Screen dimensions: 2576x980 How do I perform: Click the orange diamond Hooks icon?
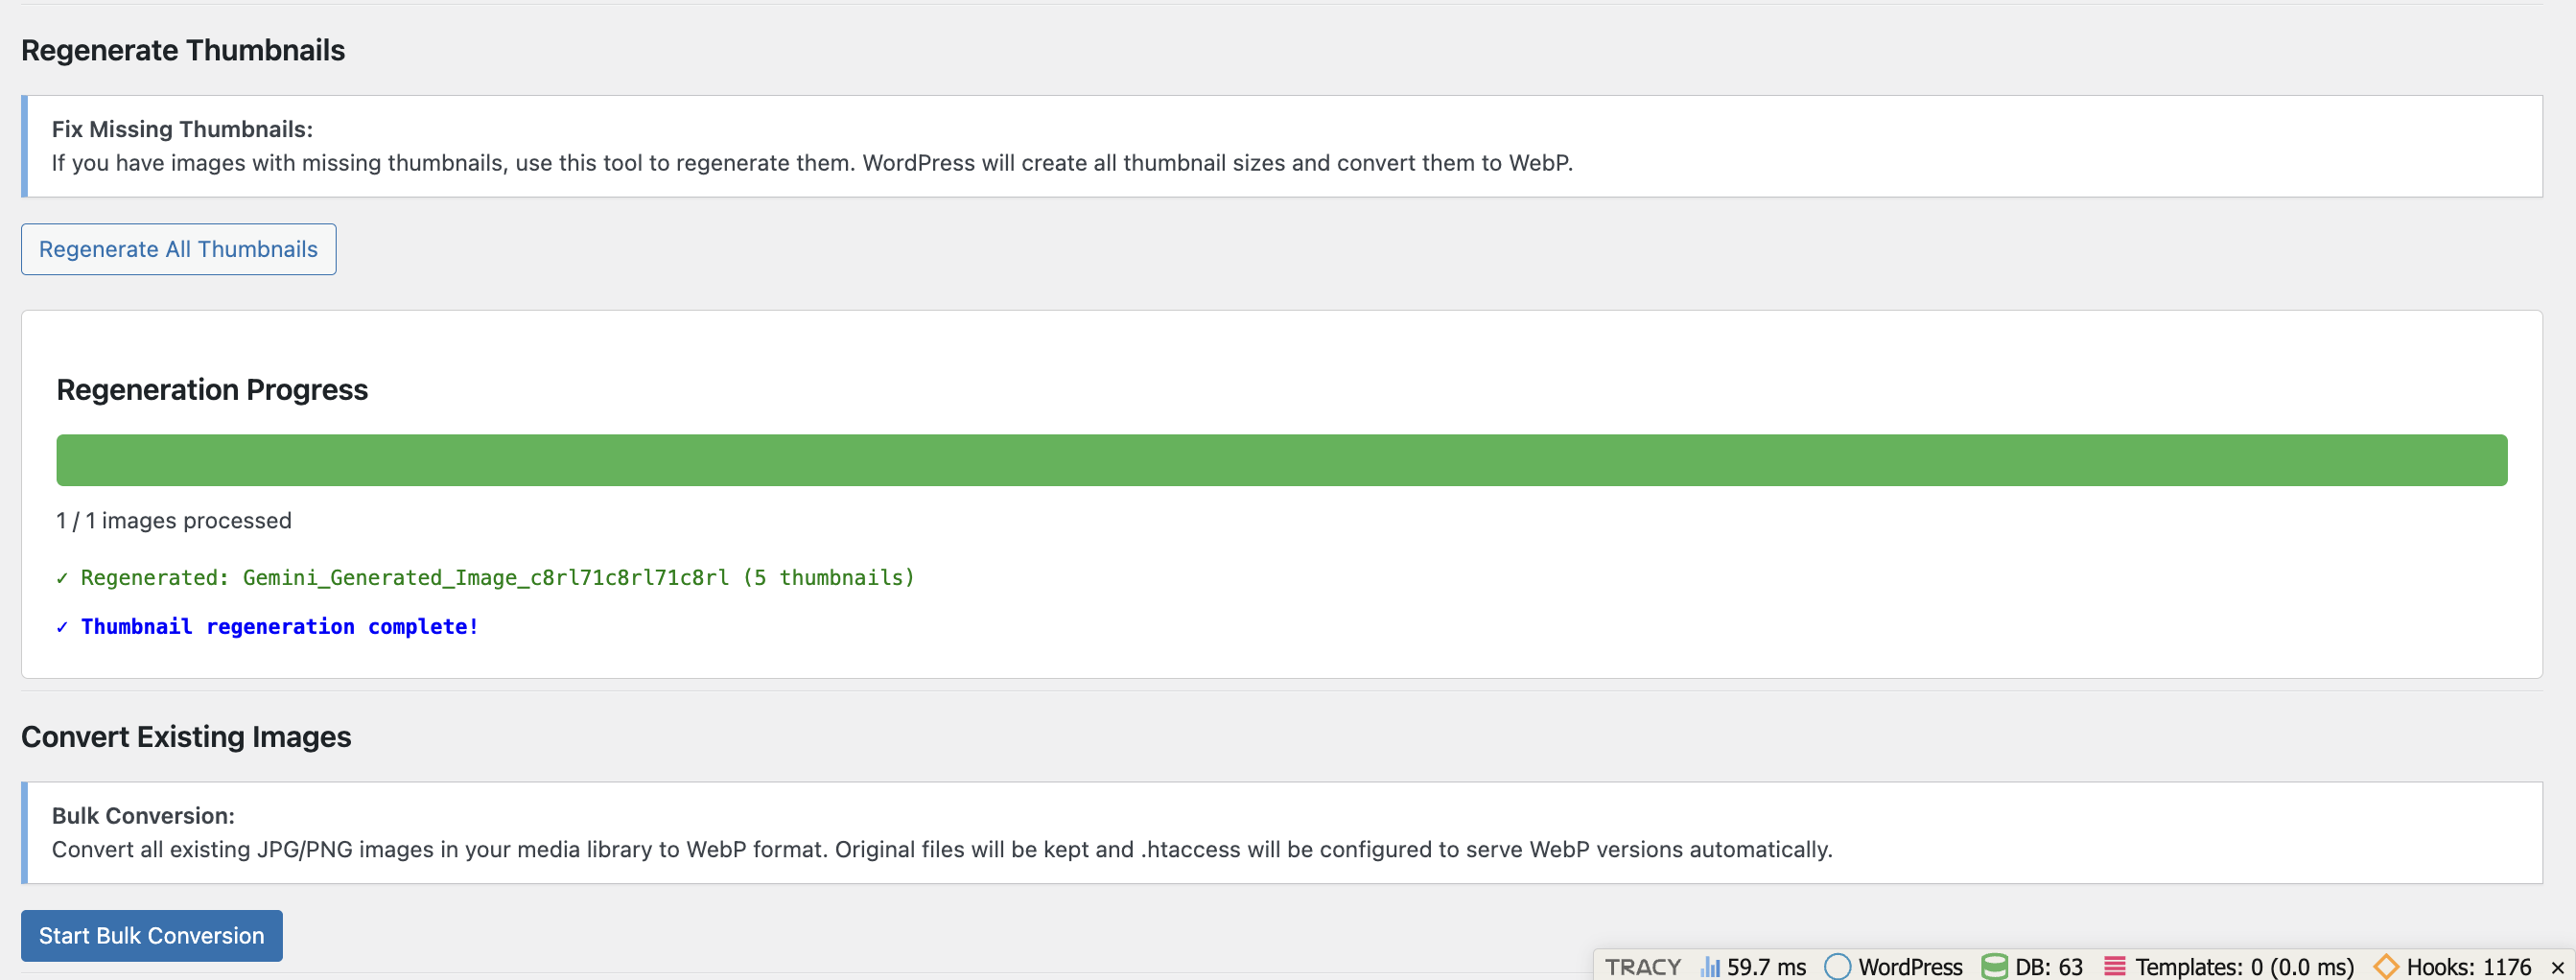pos(2388,966)
